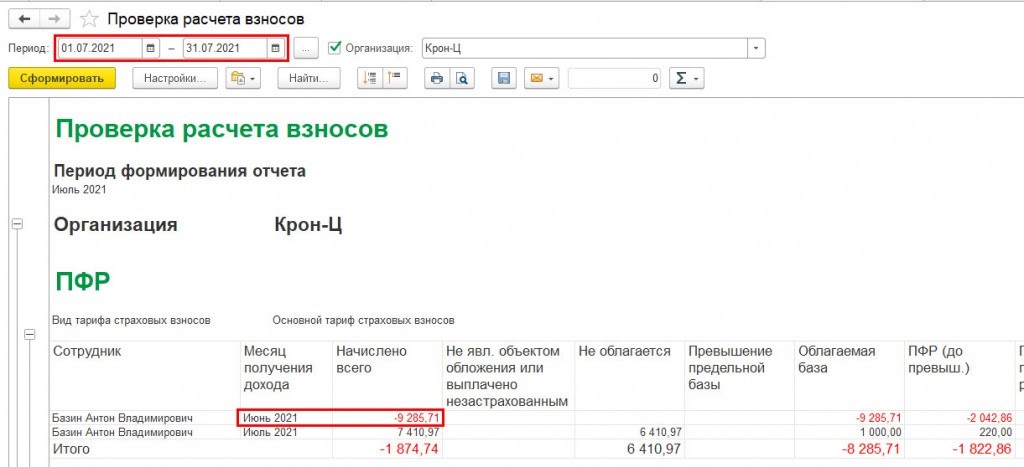Expand all report groups icon

(369, 78)
